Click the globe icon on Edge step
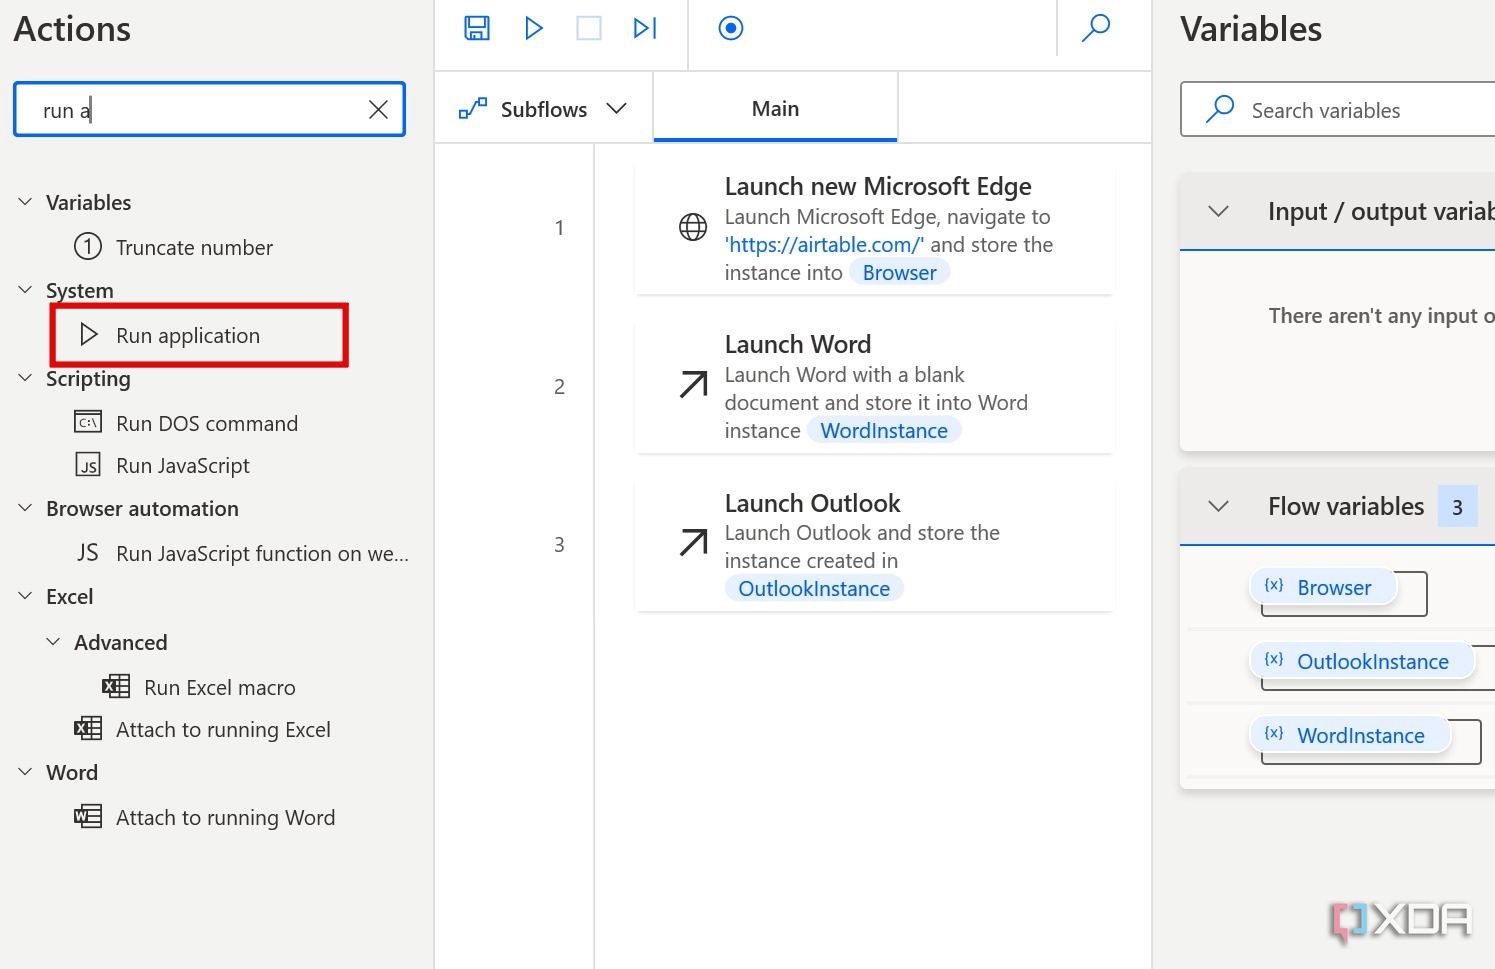The width and height of the screenshot is (1495, 969). (693, 227)
